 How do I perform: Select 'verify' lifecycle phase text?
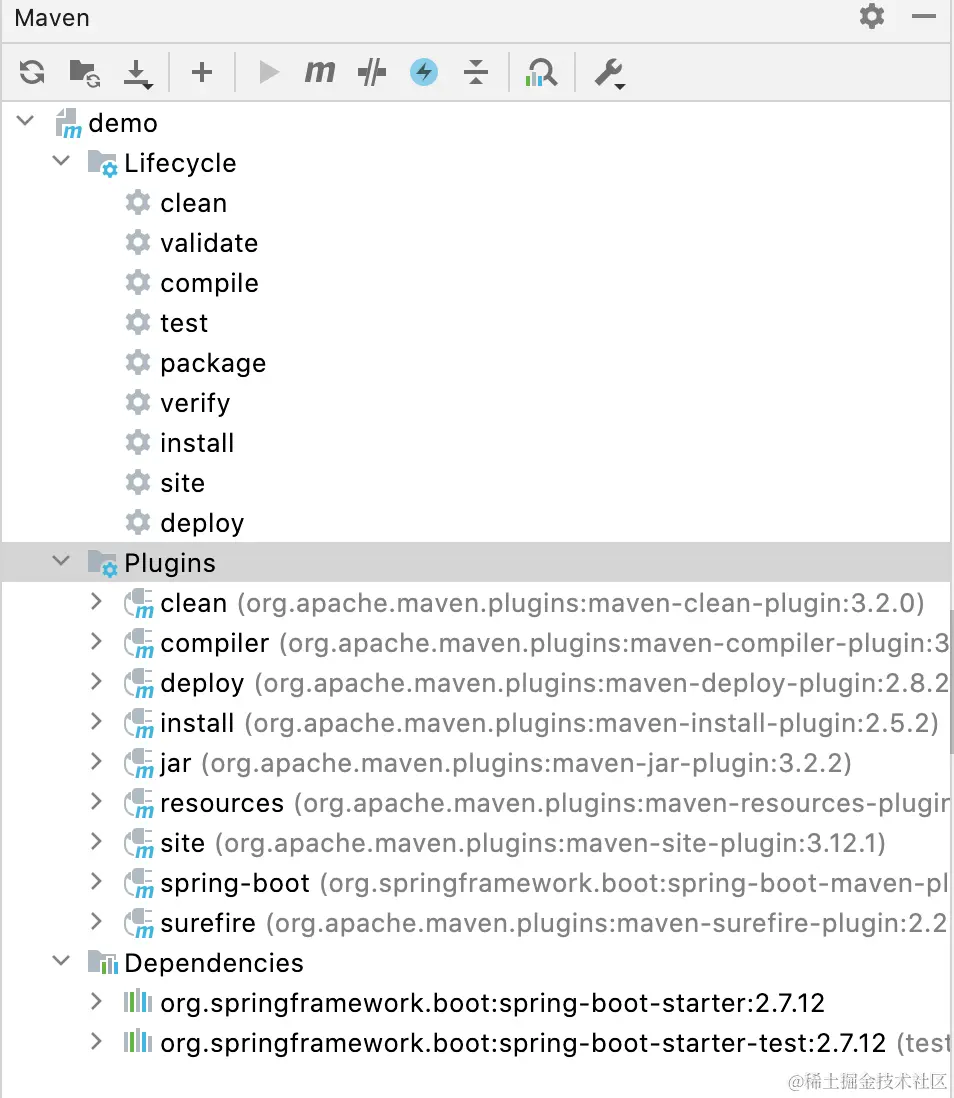click(195, 403)
